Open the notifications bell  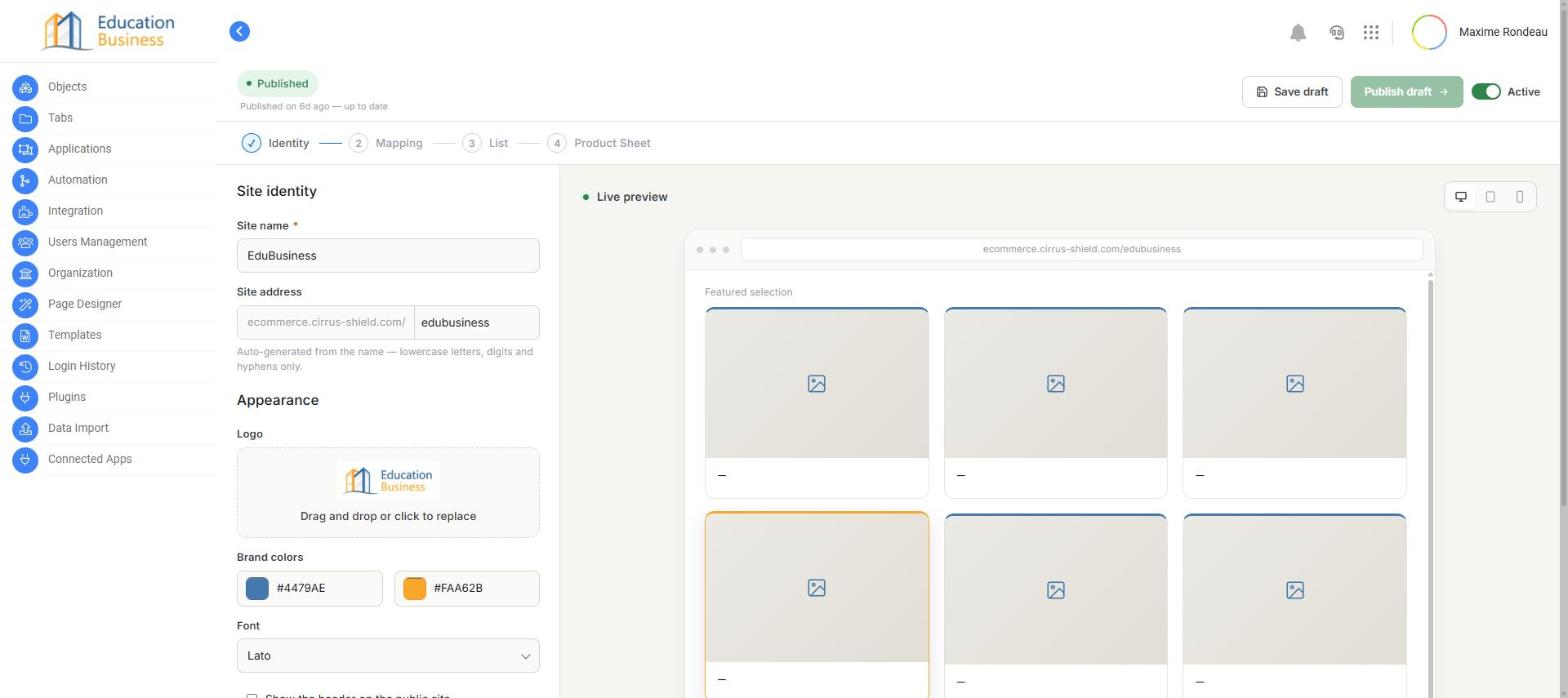(1298, 32)
